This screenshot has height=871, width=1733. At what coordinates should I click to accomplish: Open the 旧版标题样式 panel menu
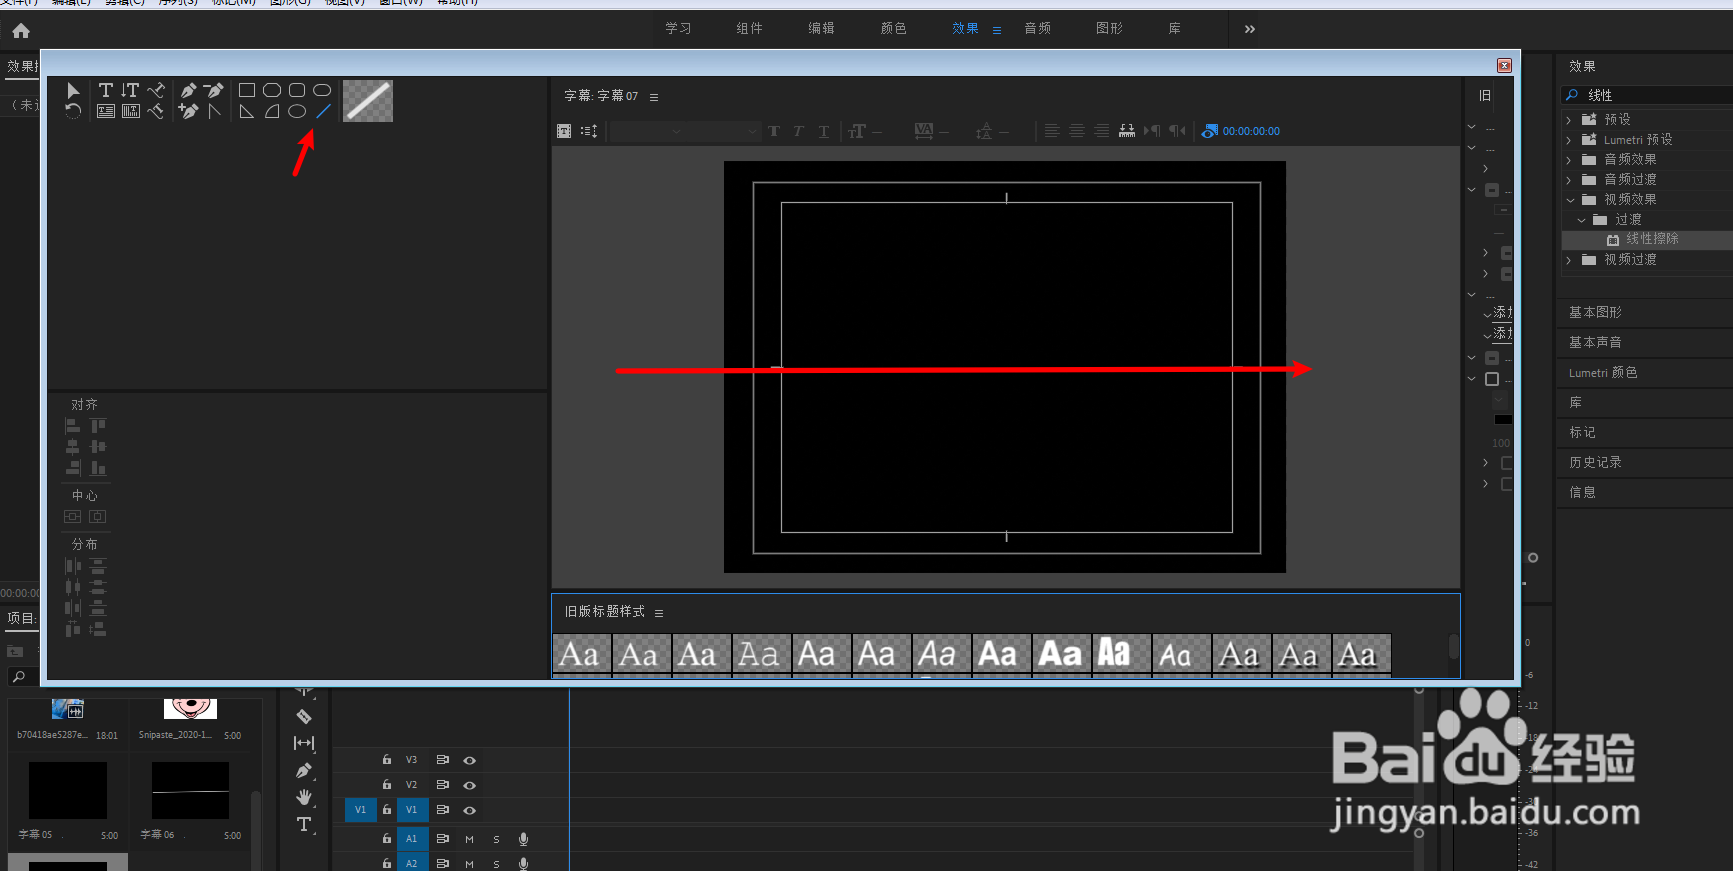coord(659,613)
